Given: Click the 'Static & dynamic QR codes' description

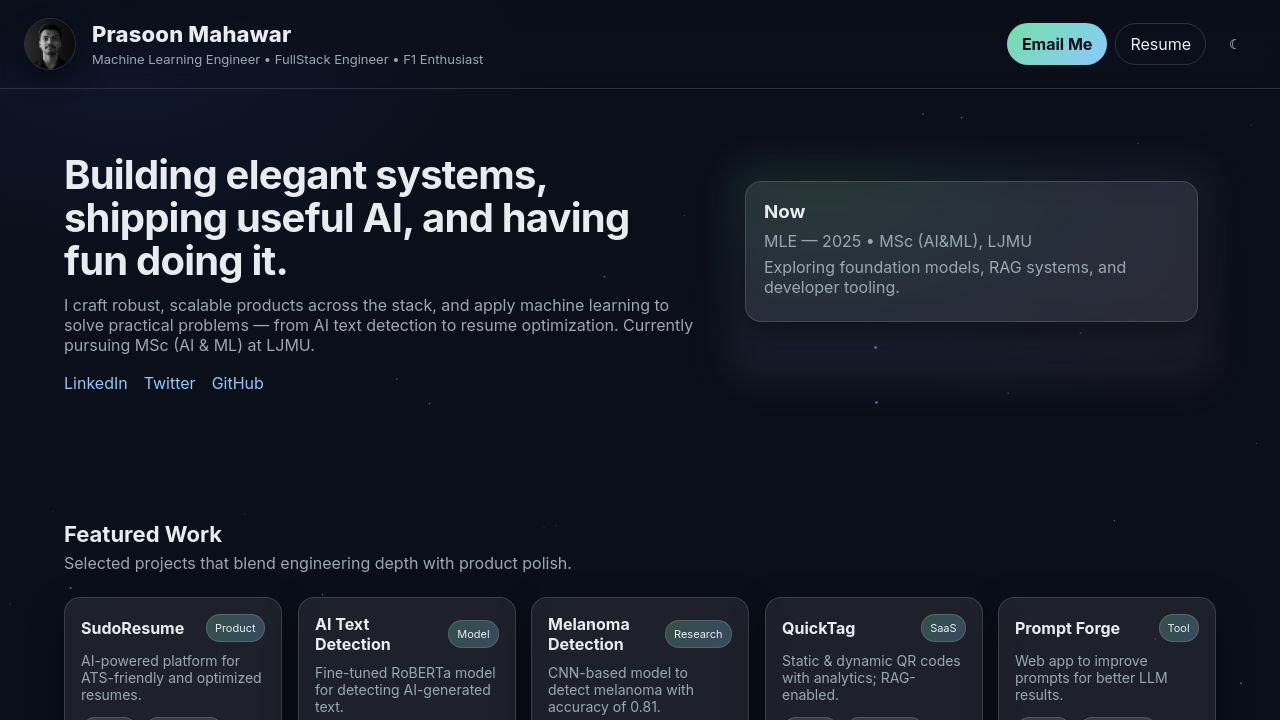Looking at the screenshot, I should 871,678.
